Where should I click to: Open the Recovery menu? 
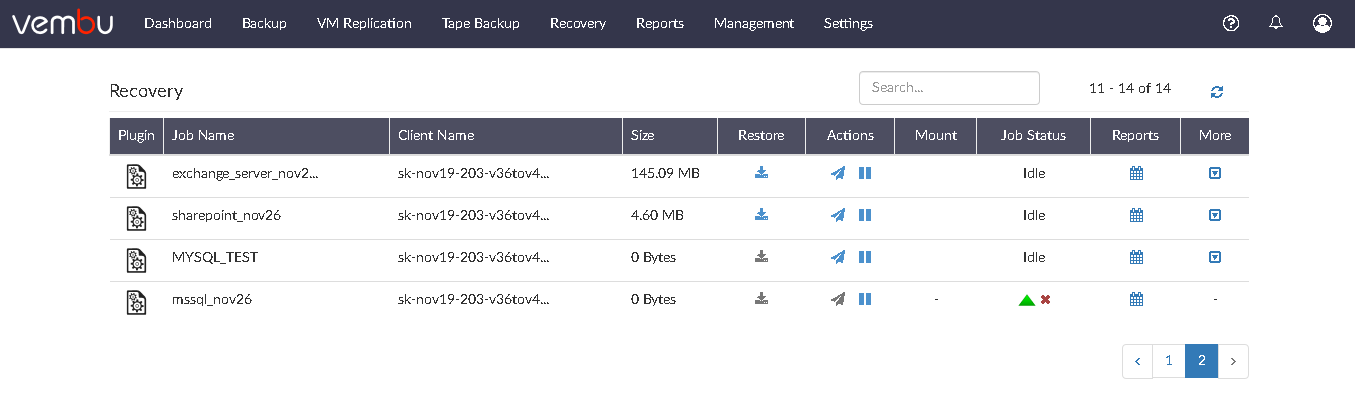point(578,23)
